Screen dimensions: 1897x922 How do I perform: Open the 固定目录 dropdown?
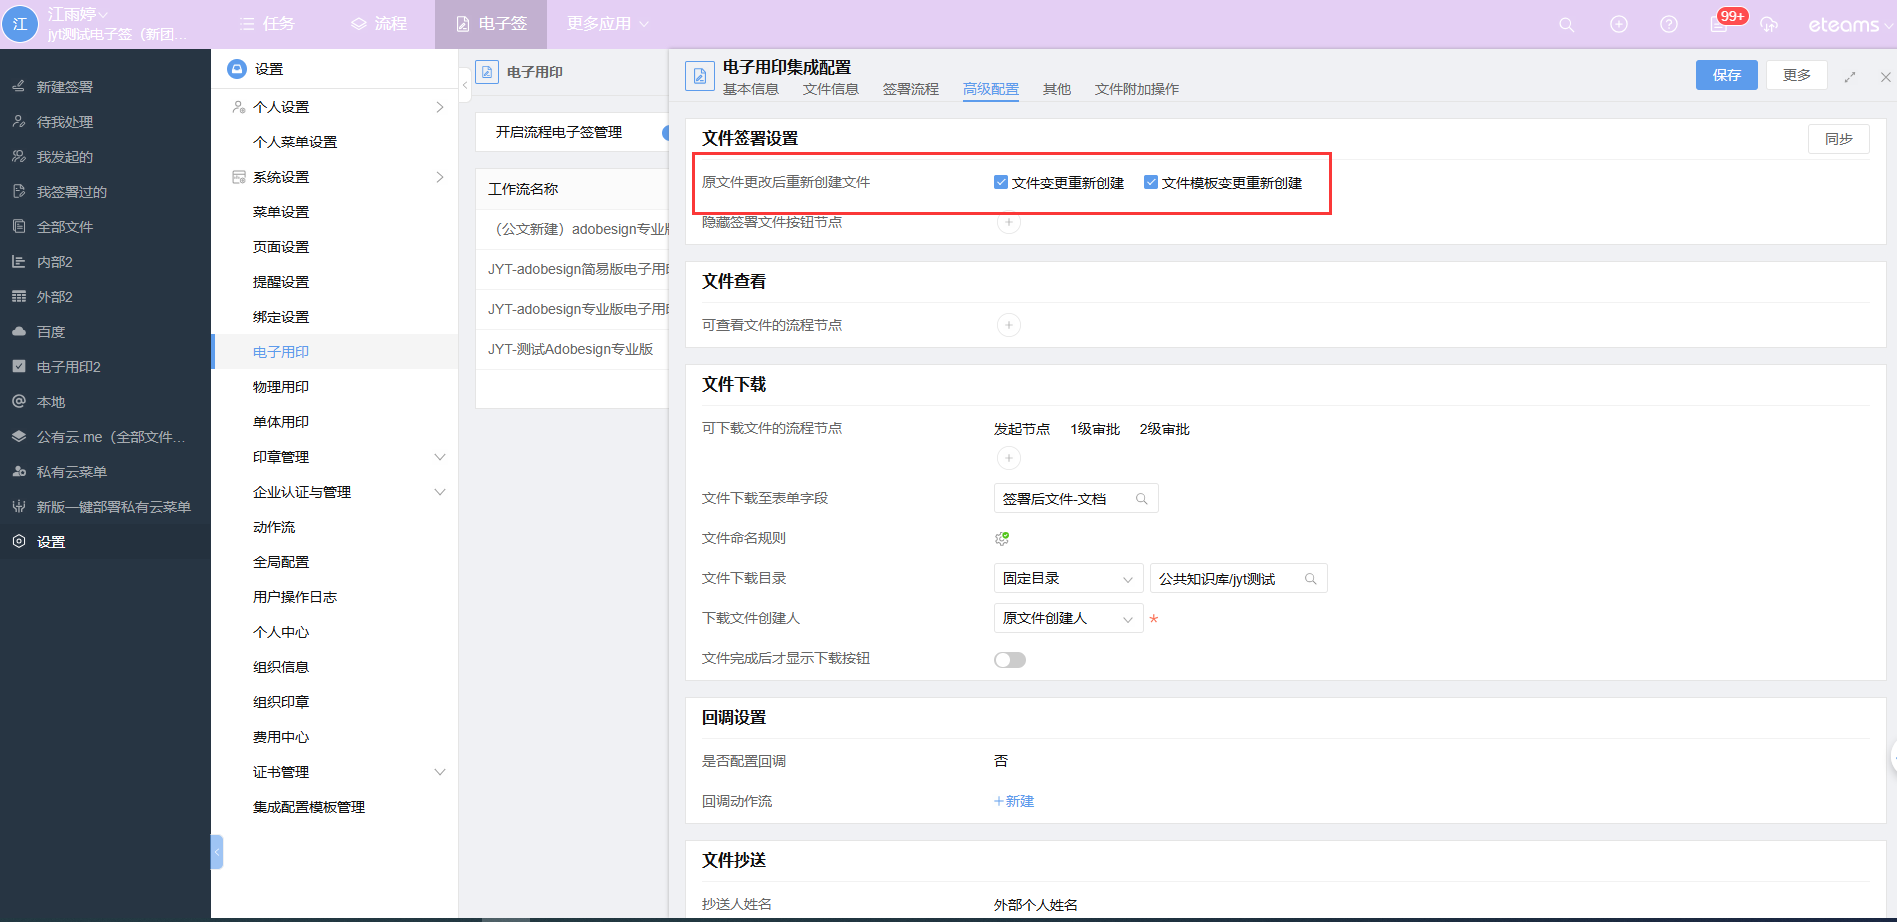click(1068, 578)
